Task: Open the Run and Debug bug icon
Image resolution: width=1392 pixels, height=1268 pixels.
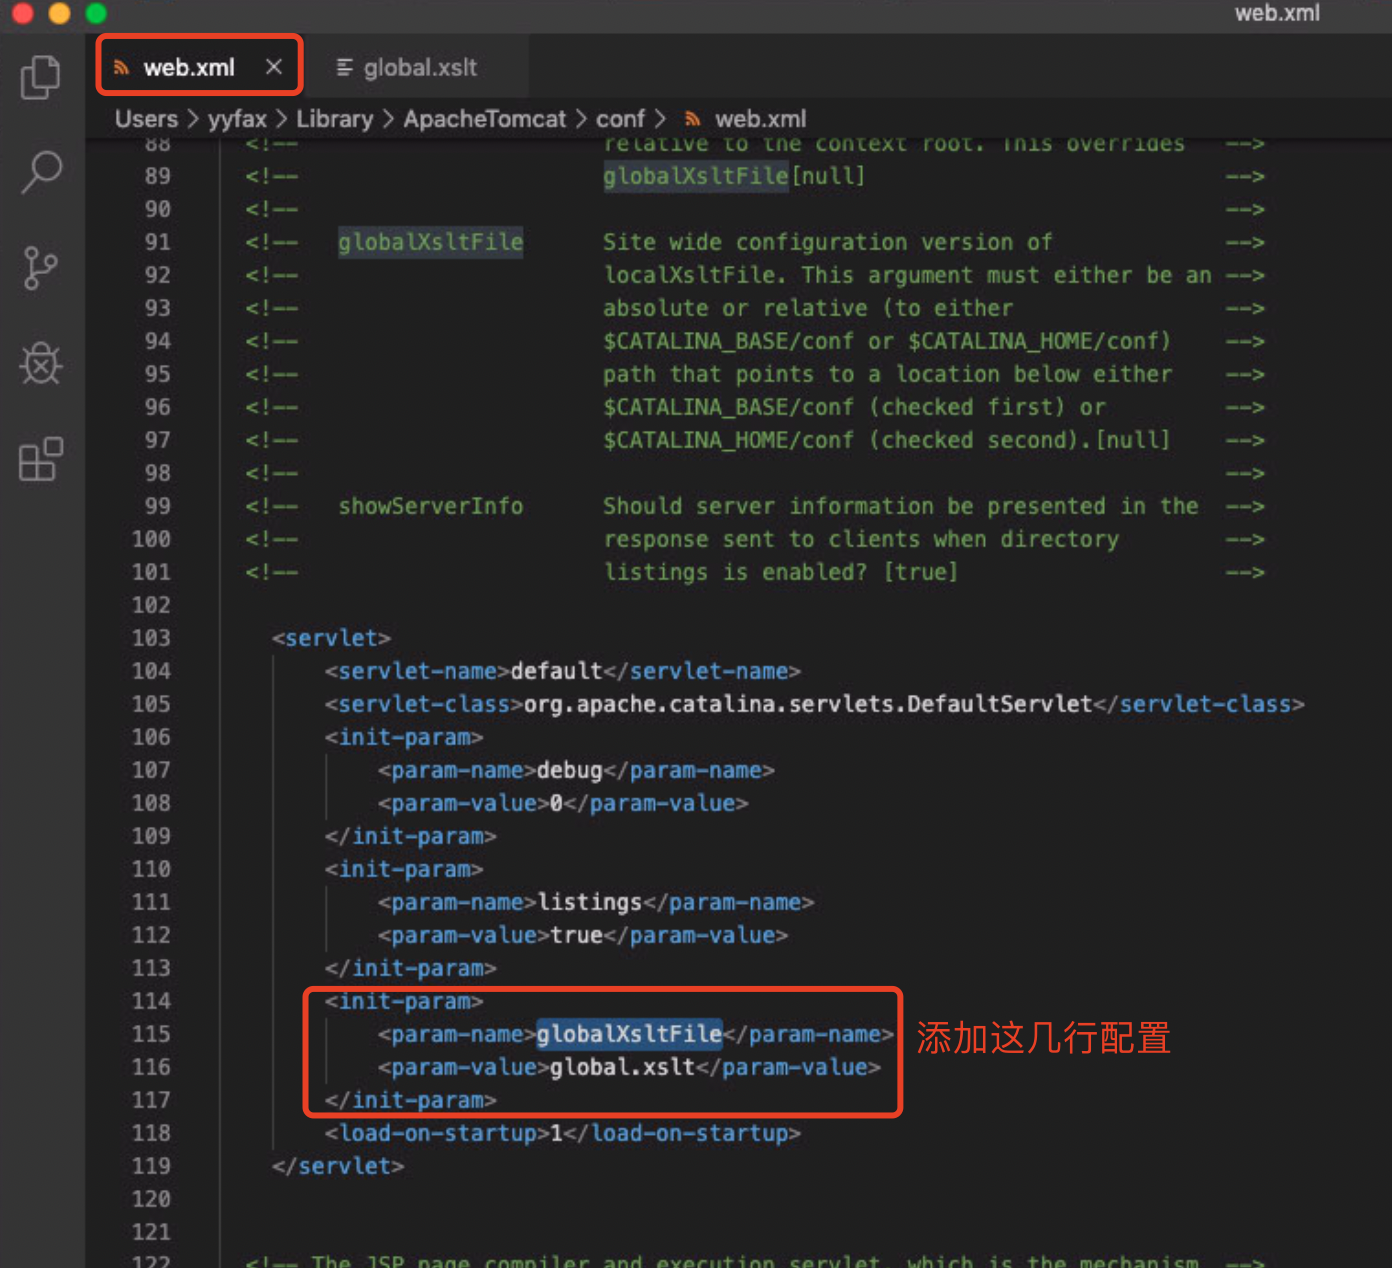Action: [41, 363]
